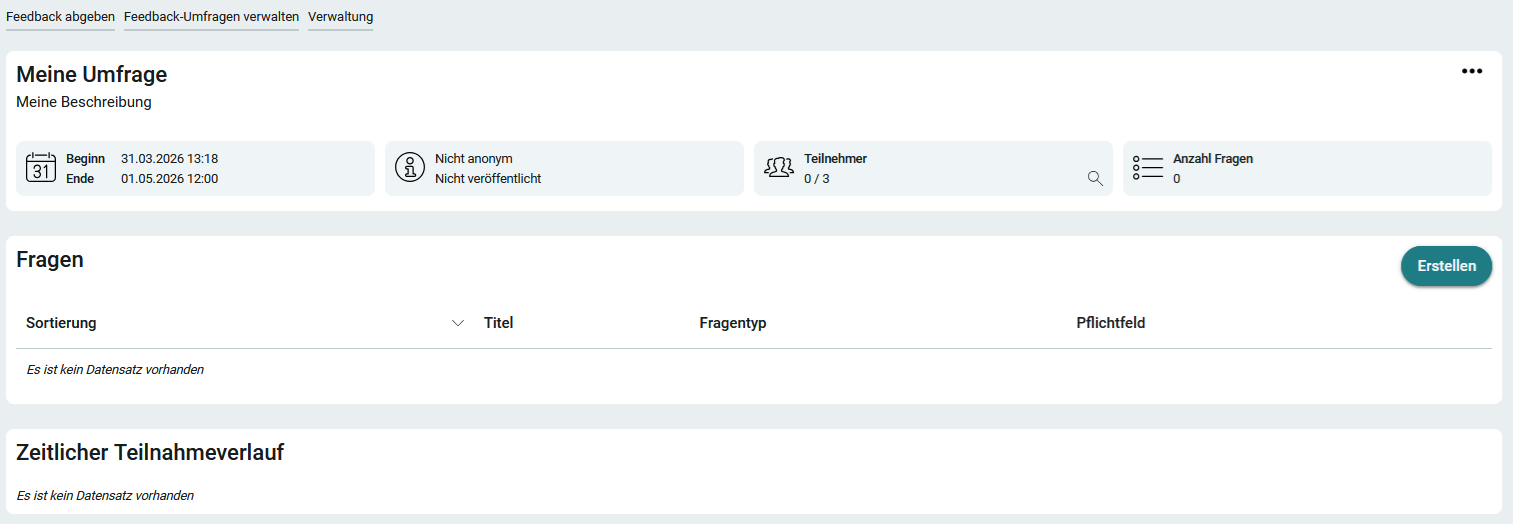The image size is (1513, 524).
Task: Click the info icon next to Nicht anonym
Action: click(410, 168)
